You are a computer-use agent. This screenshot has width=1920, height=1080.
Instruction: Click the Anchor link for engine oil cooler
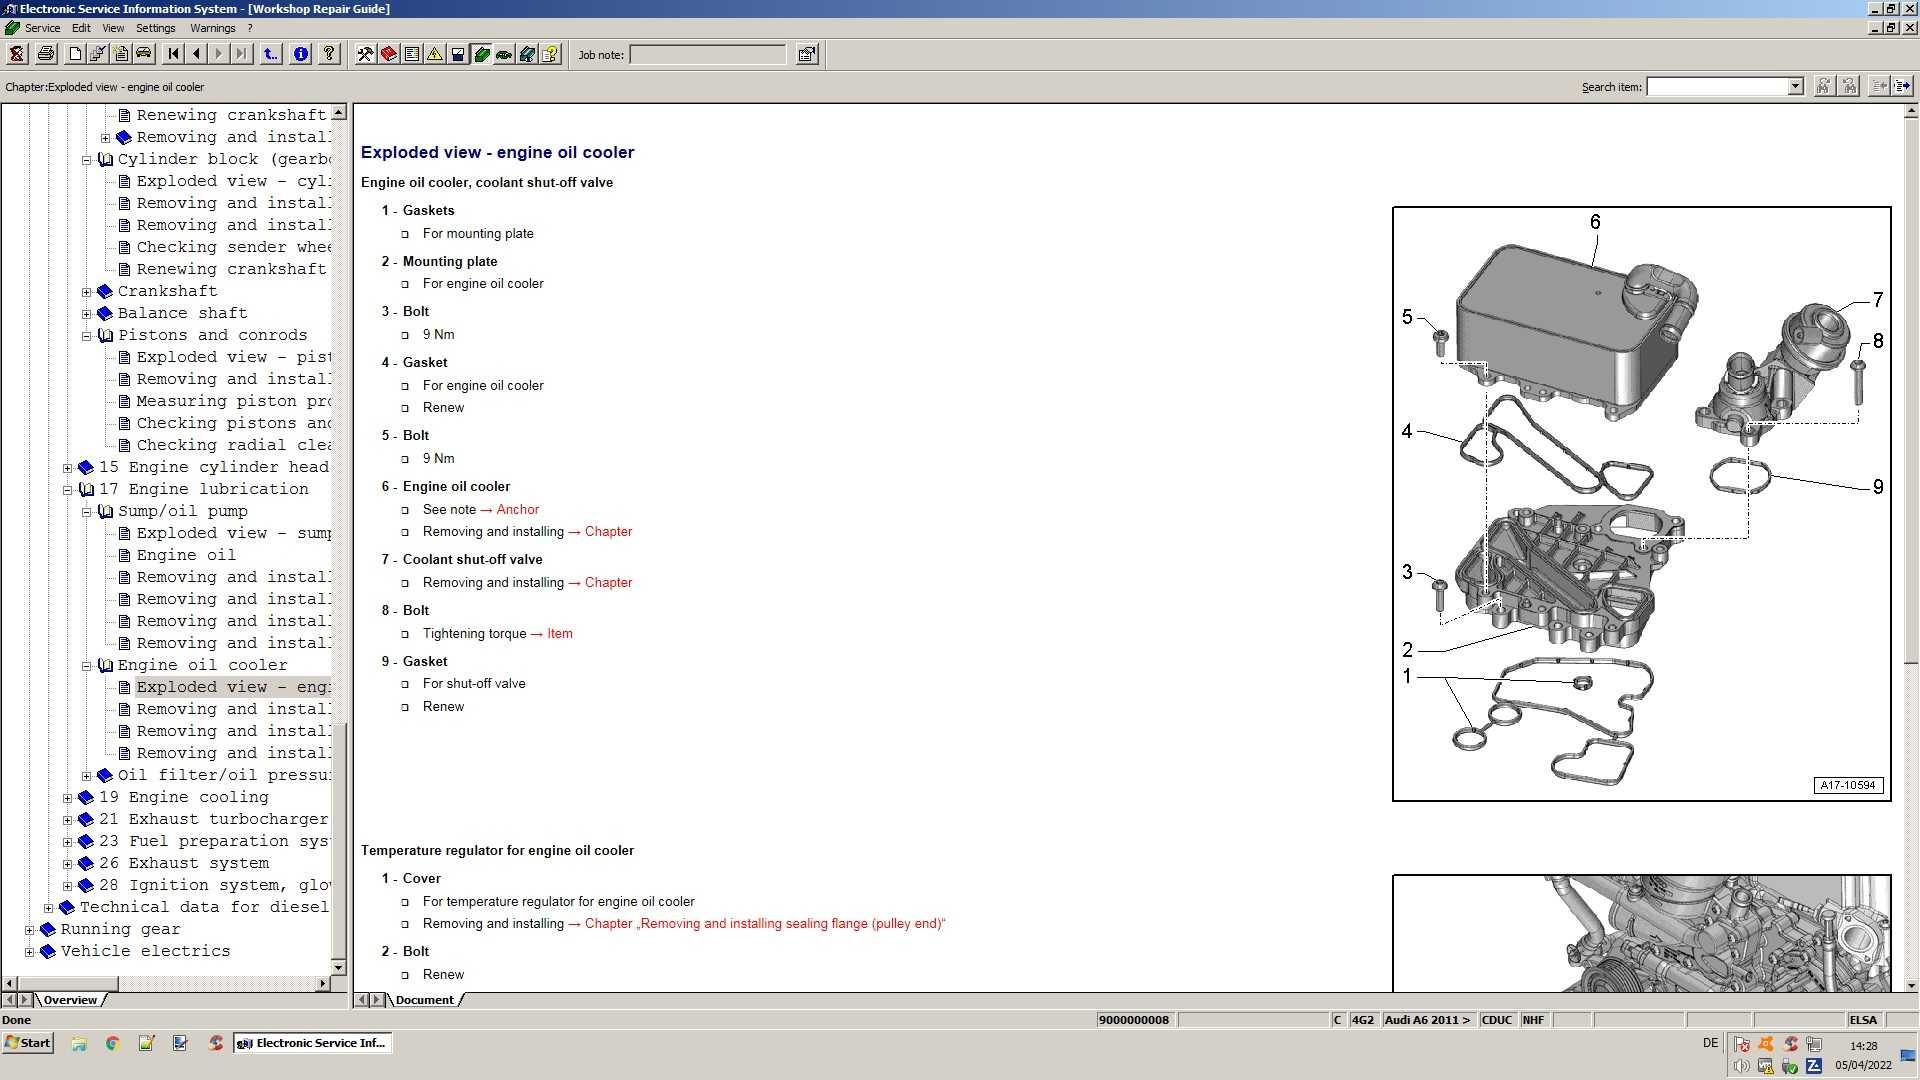(x=516, y=509)
